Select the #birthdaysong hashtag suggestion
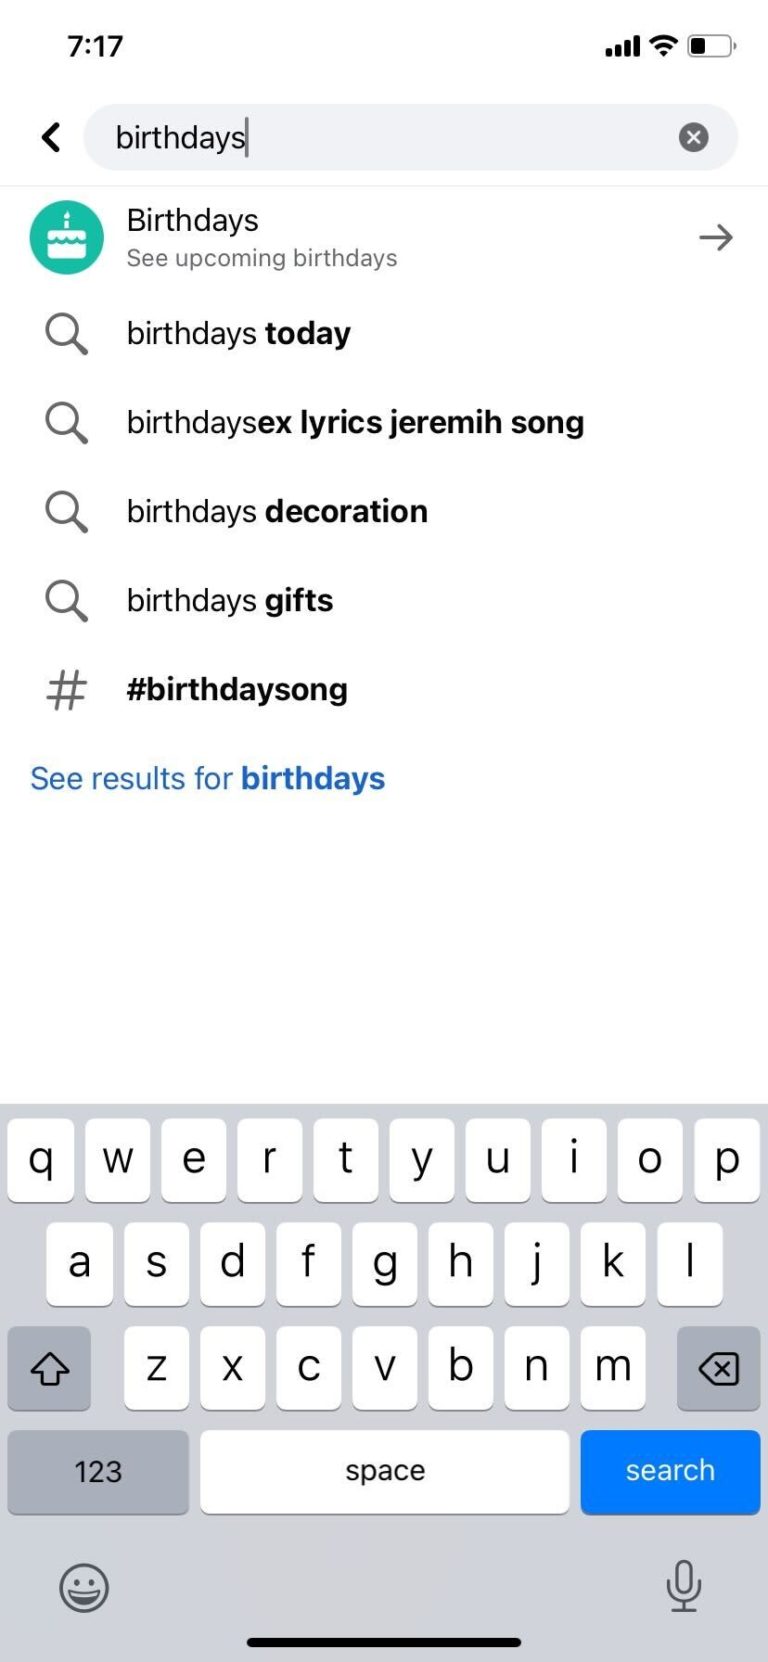This screenshot has width=768, height=1662. [237, 689]
